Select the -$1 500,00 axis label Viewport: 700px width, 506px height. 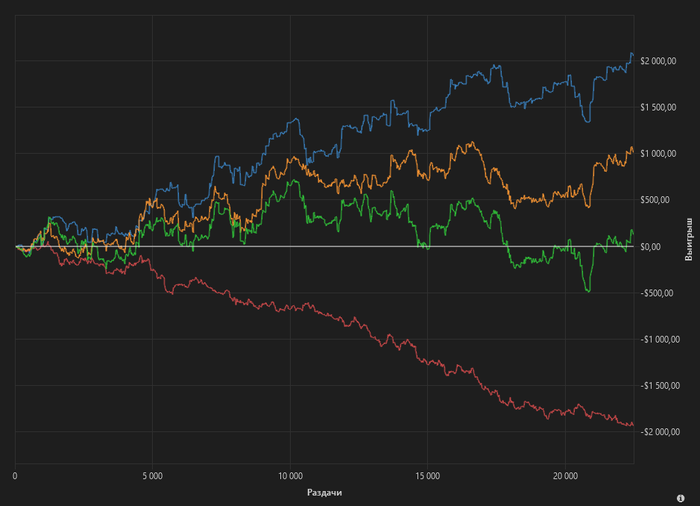(x=660, y=385)
